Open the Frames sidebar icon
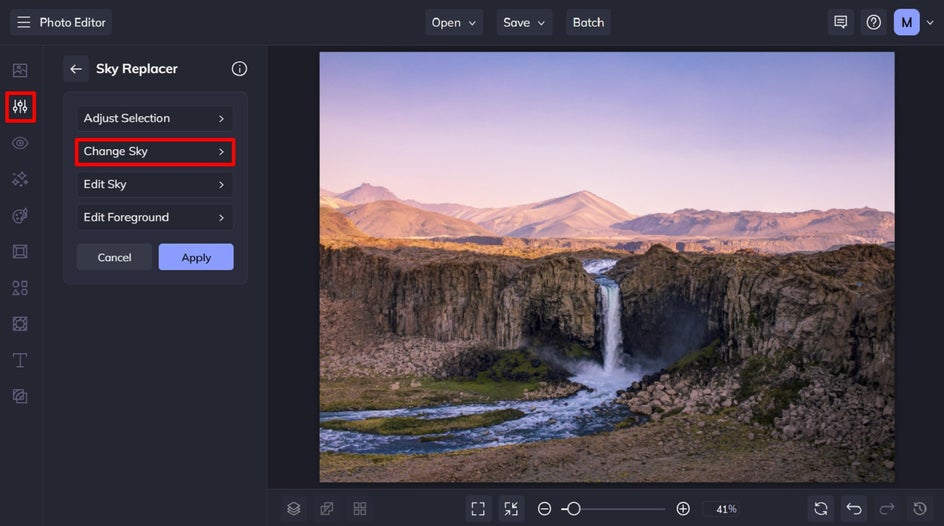944x526 pixels. pos(20,252)
